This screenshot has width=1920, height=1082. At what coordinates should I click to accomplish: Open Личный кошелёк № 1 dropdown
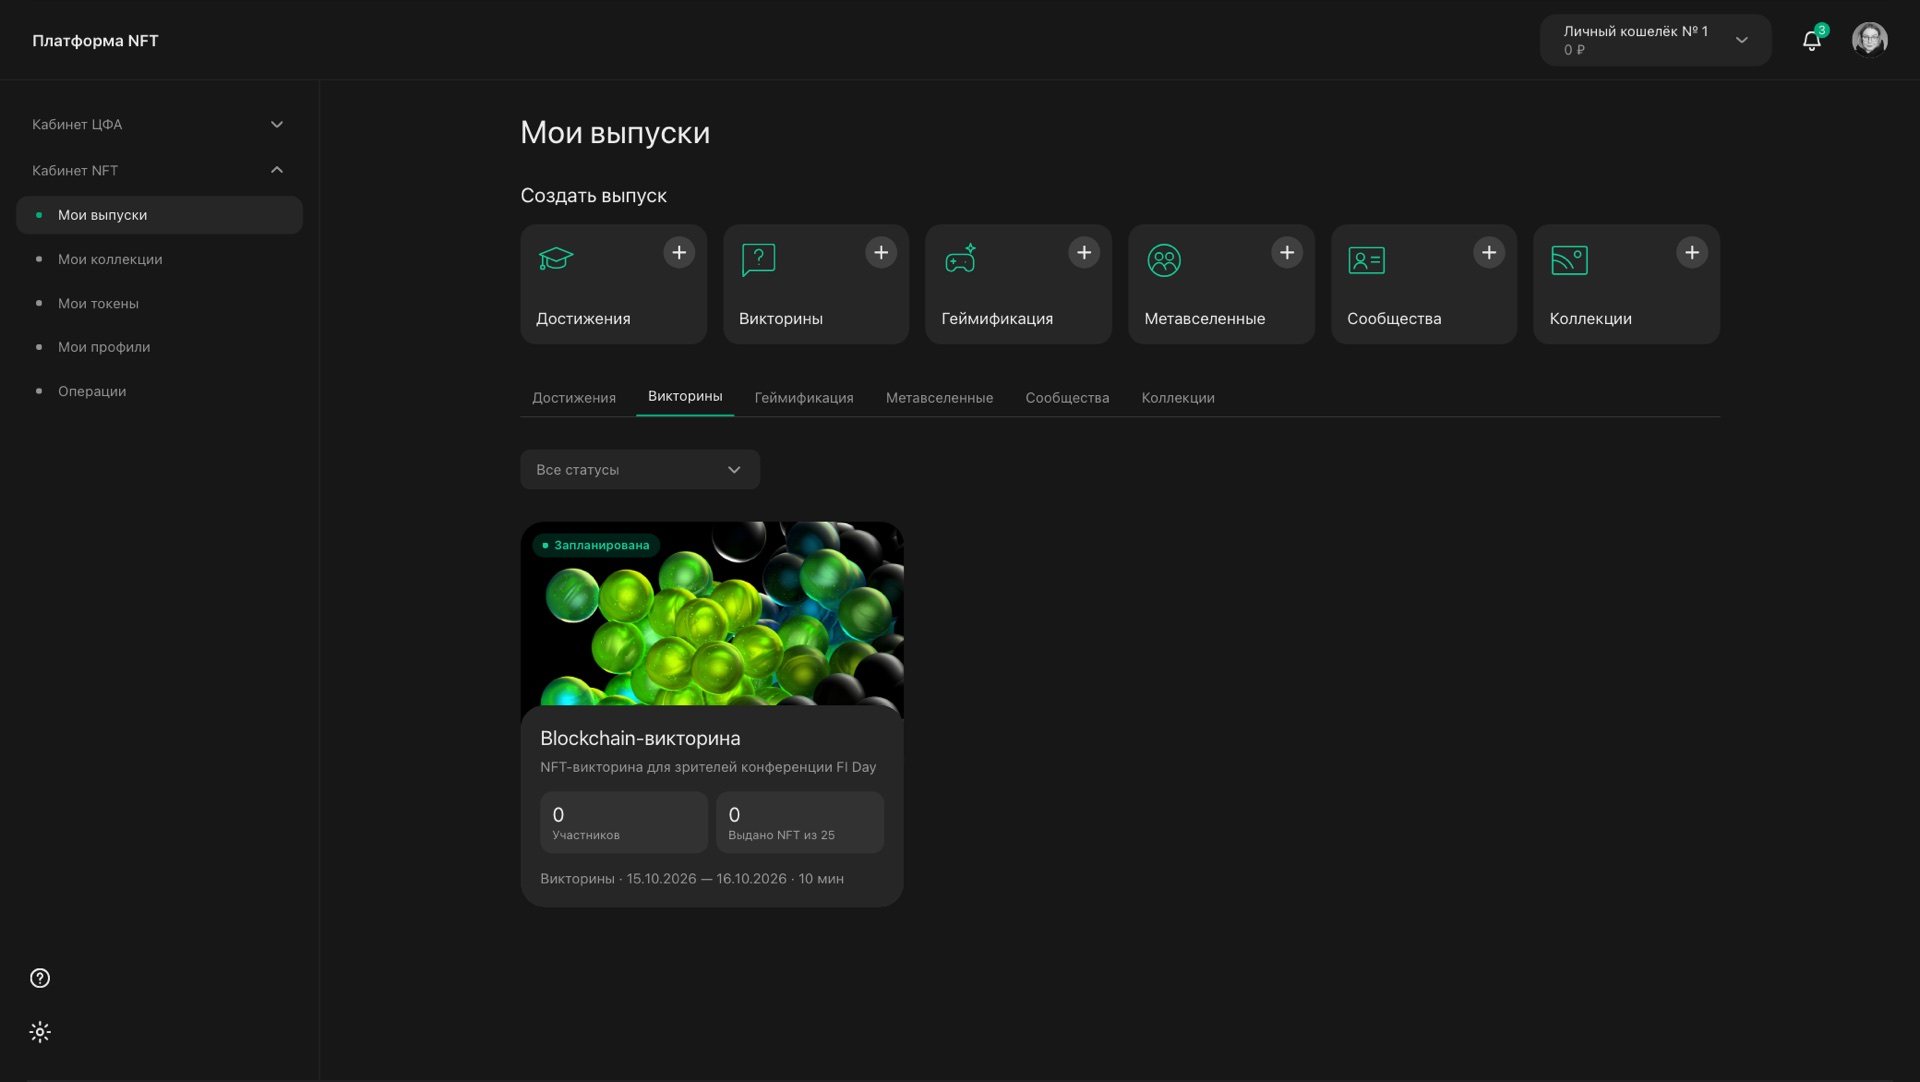1655,40
